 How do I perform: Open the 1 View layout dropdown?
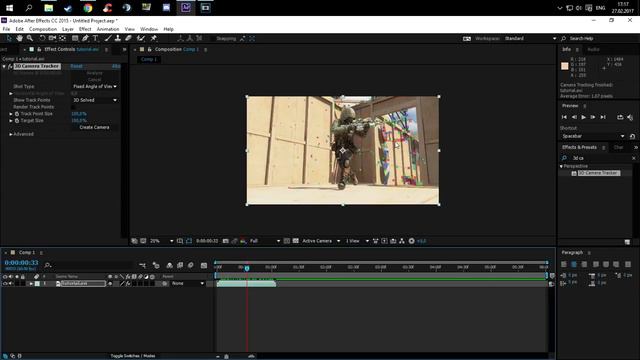357,241
